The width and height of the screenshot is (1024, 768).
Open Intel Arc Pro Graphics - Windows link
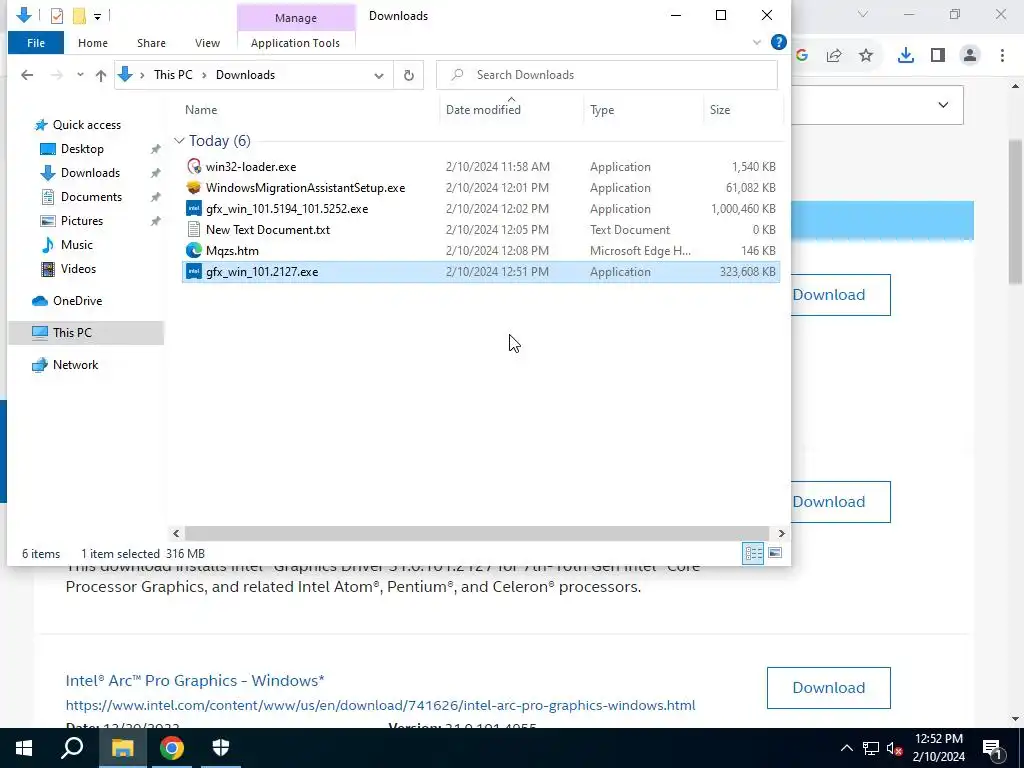(x=195, y=680)
